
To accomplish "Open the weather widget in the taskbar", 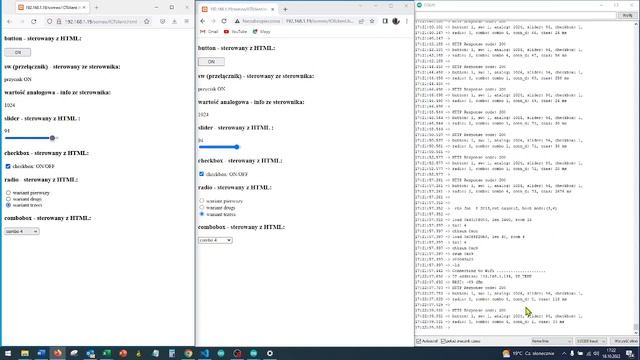I will pyautogui.click(x=528, y=353).
